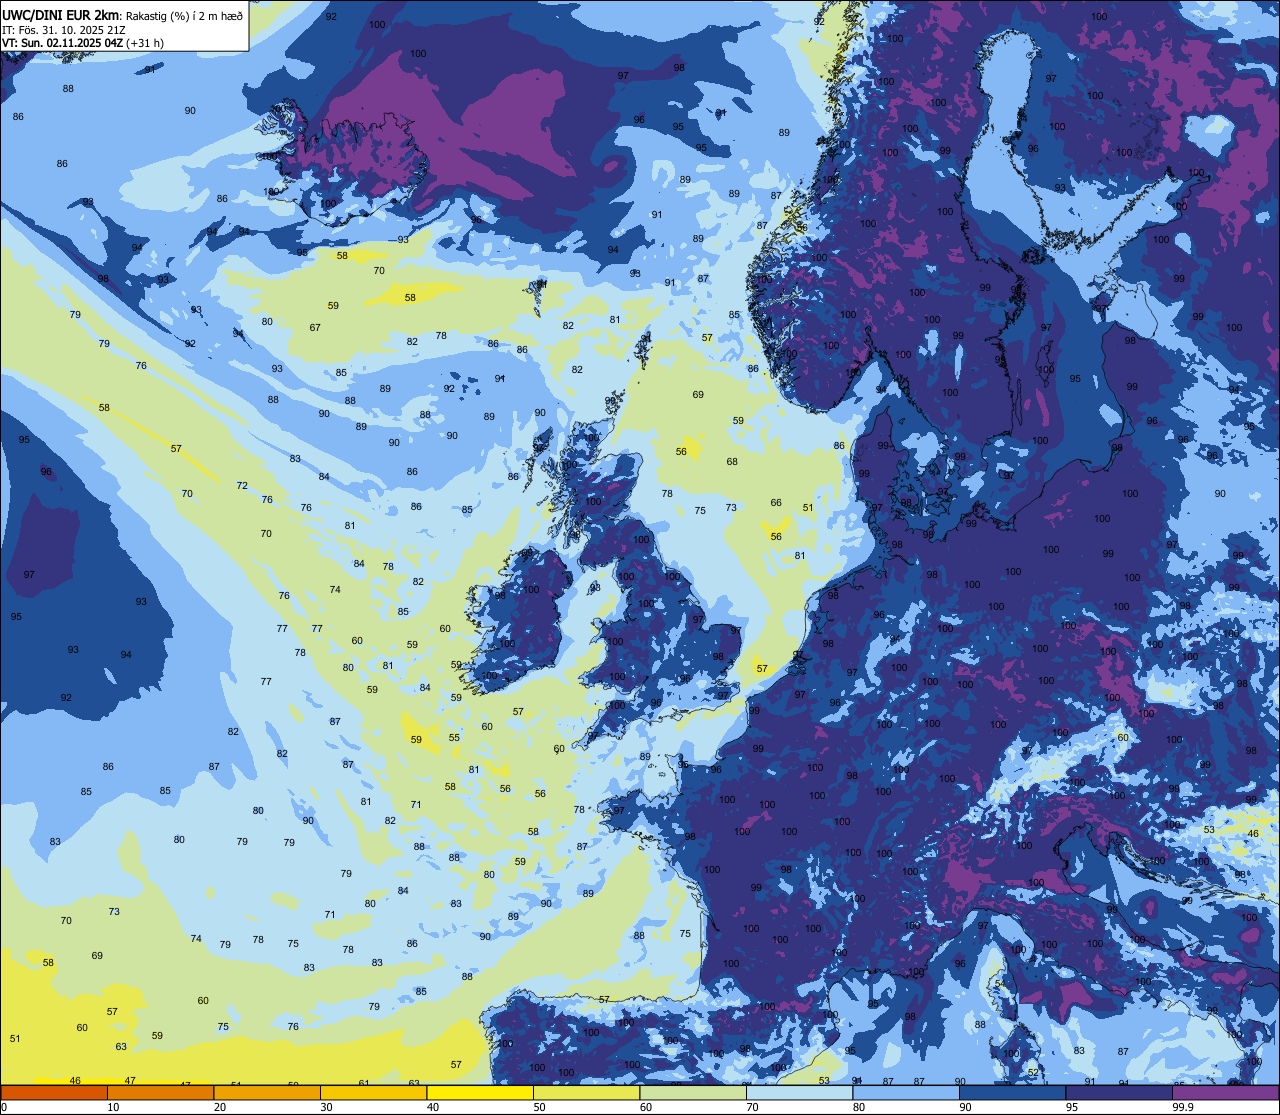
Task: Click the 60–70 pale green legend swatch
Action: [x=693, y=1092]
